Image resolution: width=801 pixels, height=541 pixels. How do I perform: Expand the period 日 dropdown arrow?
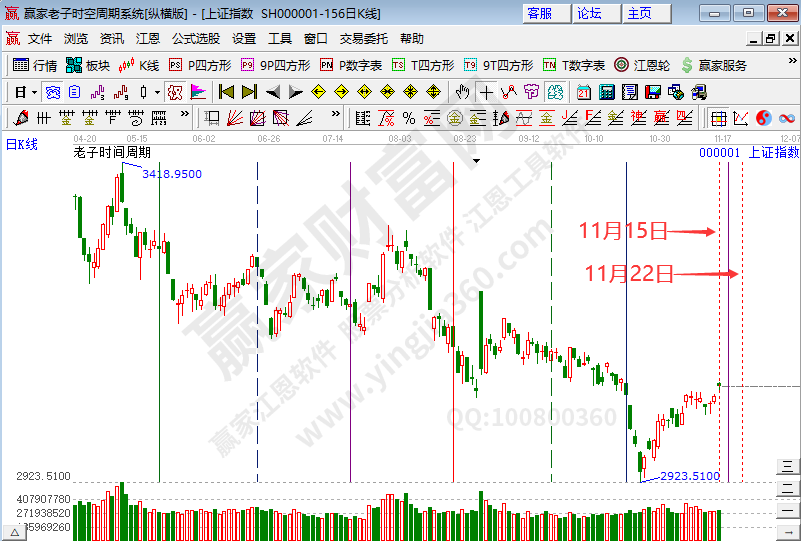(33, 92)
